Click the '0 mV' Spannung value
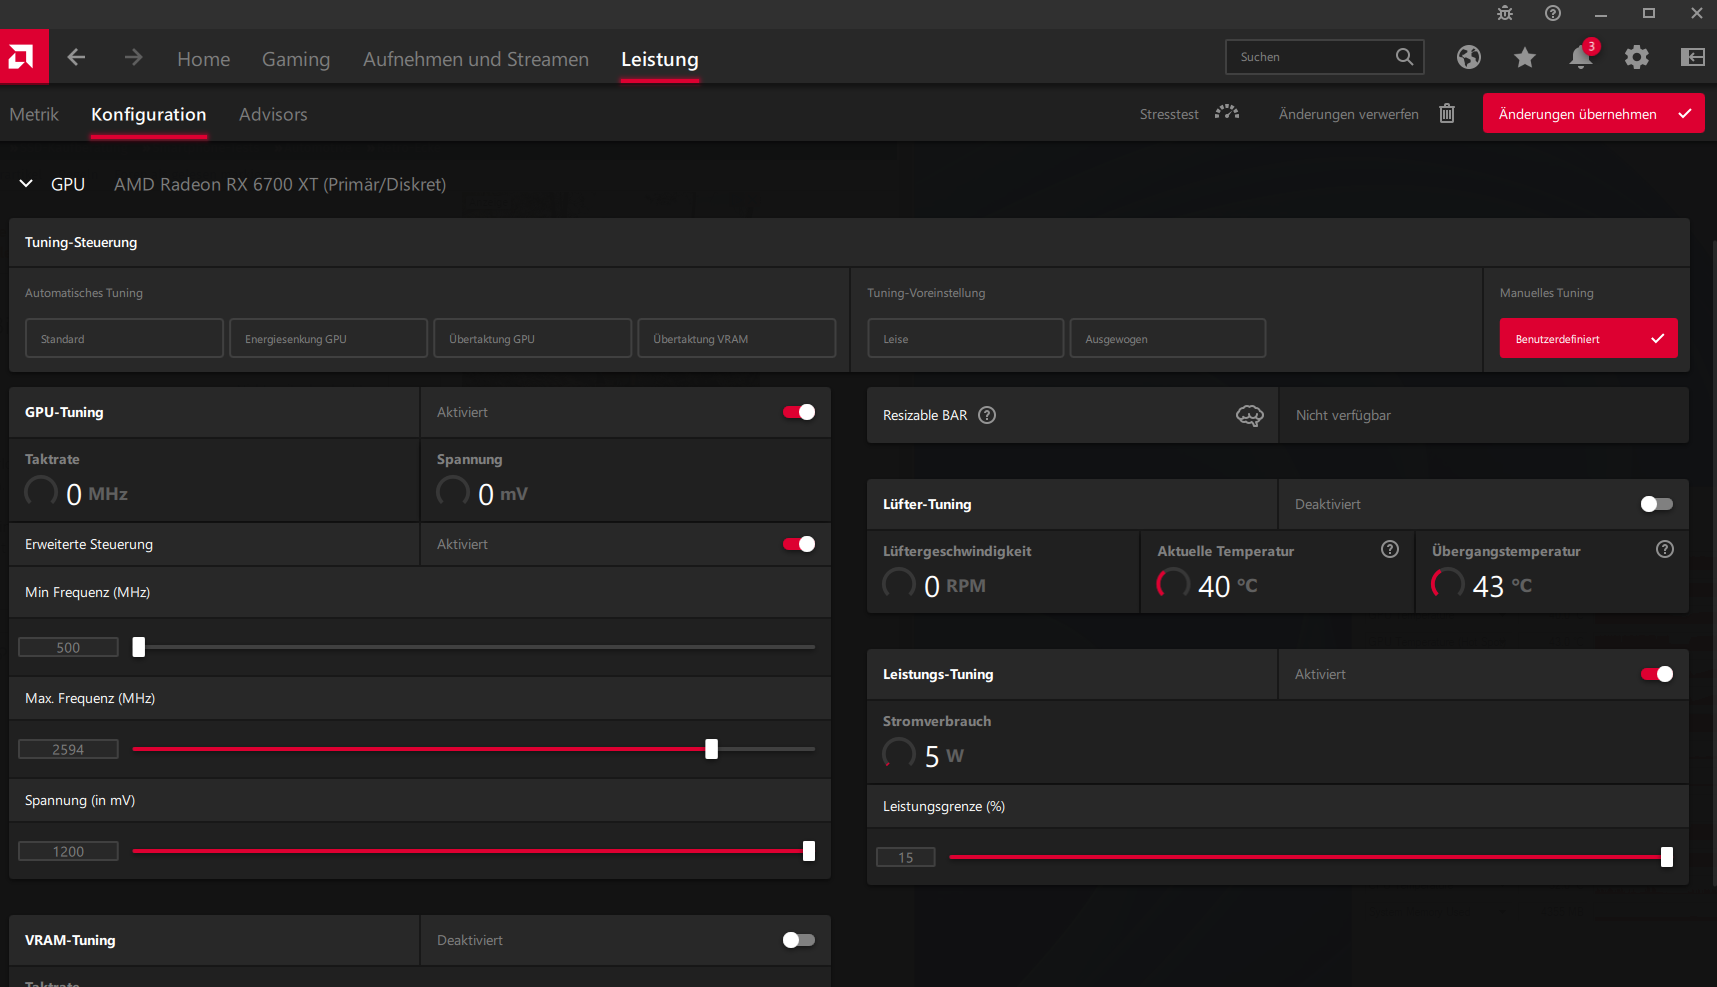The width and height of the screenshot is (1717, 987). 503,494
